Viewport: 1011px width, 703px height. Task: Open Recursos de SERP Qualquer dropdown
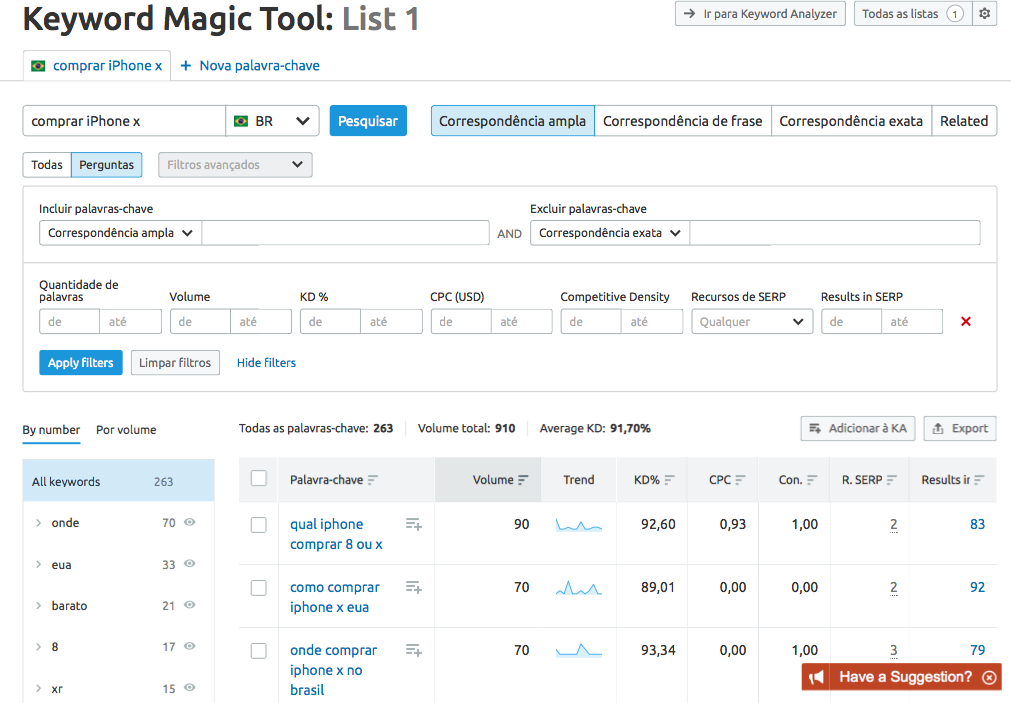[x=752, y=321]
